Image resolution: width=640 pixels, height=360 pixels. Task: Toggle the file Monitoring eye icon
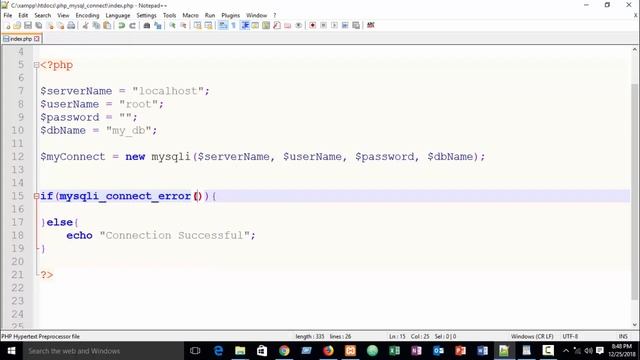click(299, 26)
